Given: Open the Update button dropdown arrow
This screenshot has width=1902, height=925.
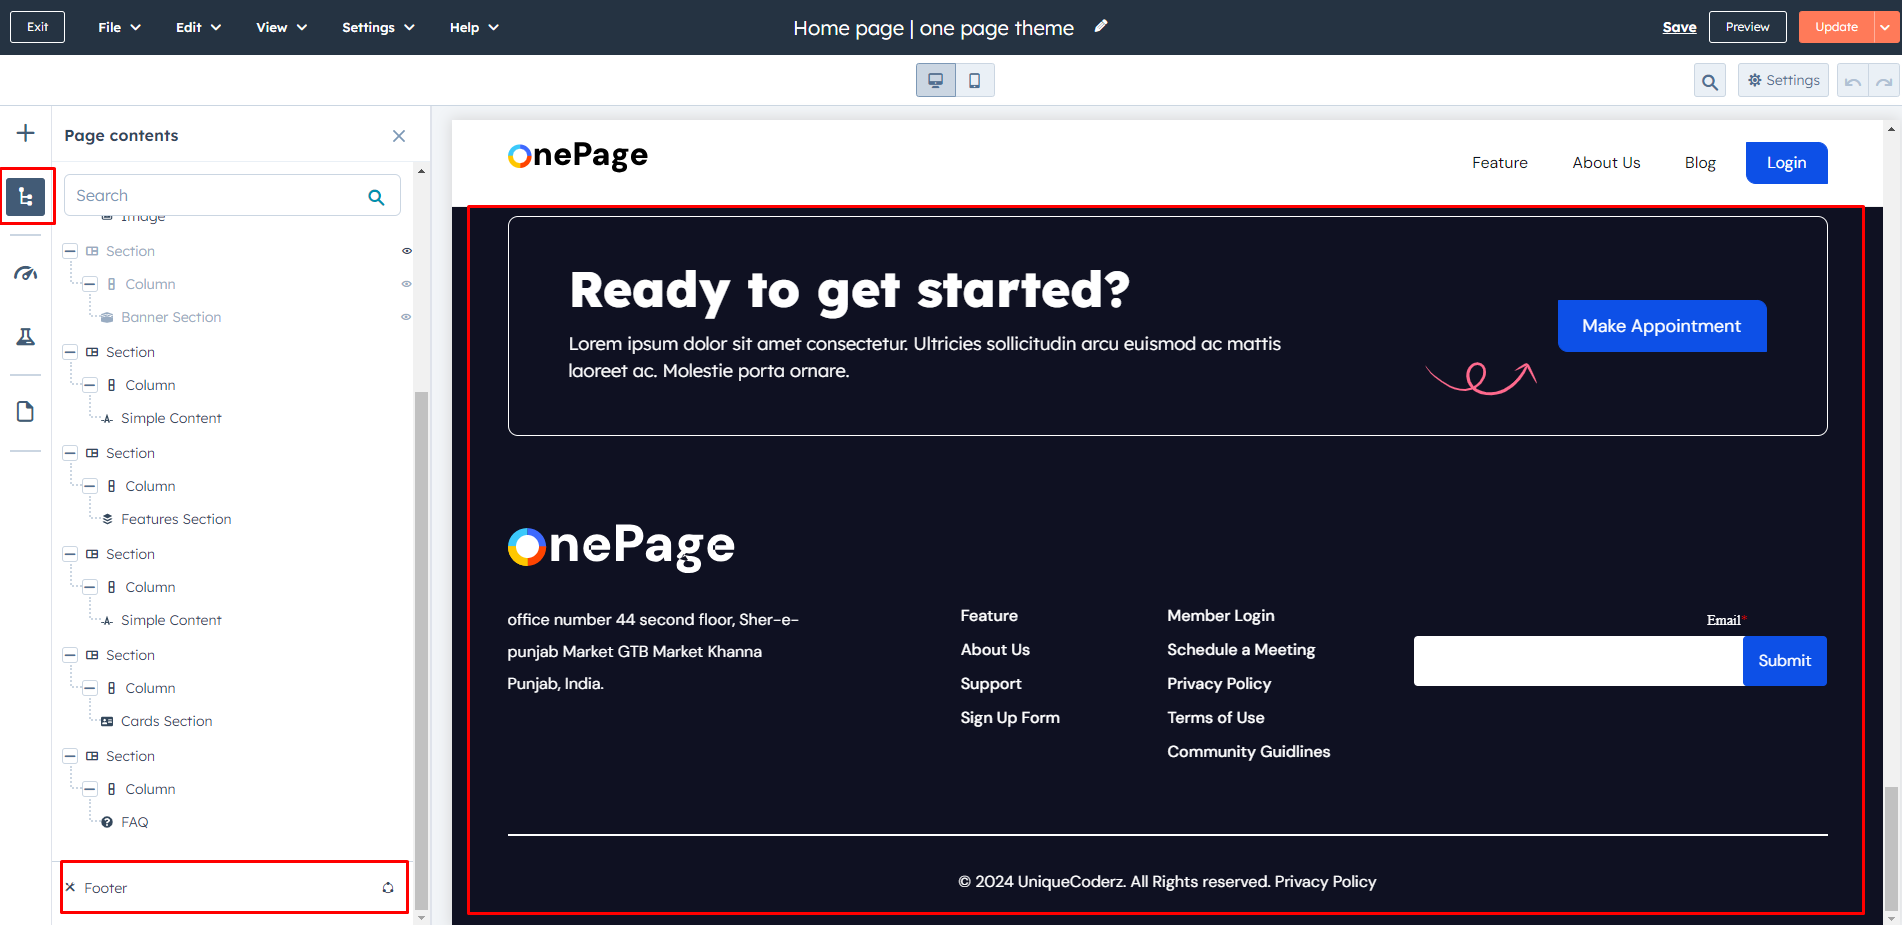Looking at the screenshot, I should click(x=1885, y=27).
